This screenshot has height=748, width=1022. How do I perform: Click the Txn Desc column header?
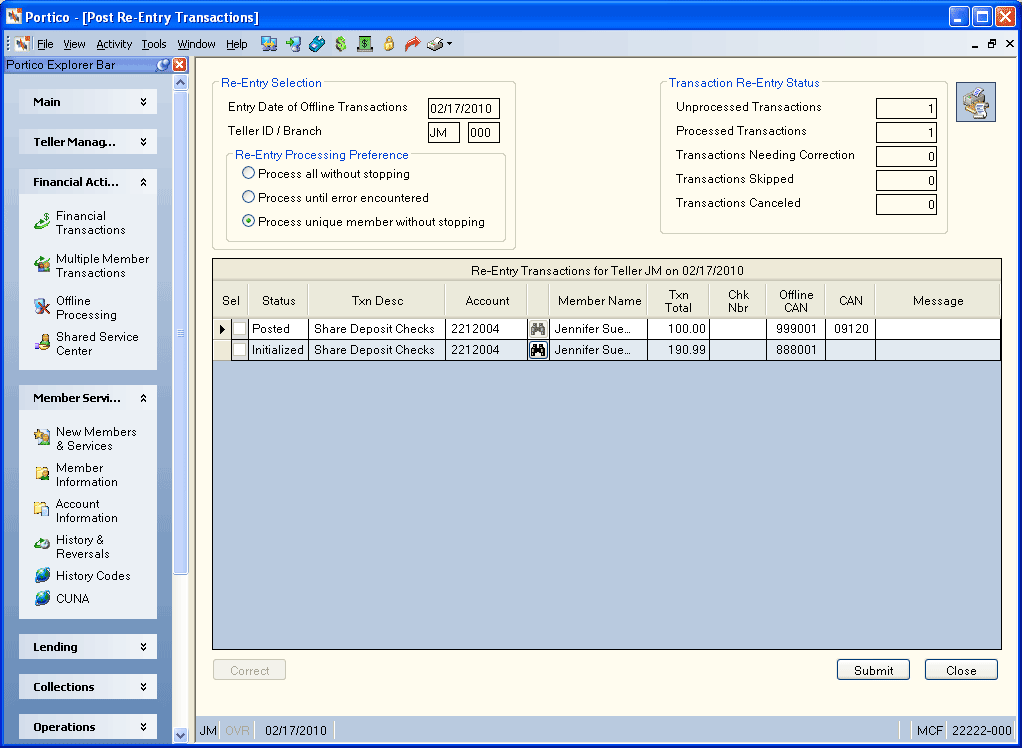(377, 300)
